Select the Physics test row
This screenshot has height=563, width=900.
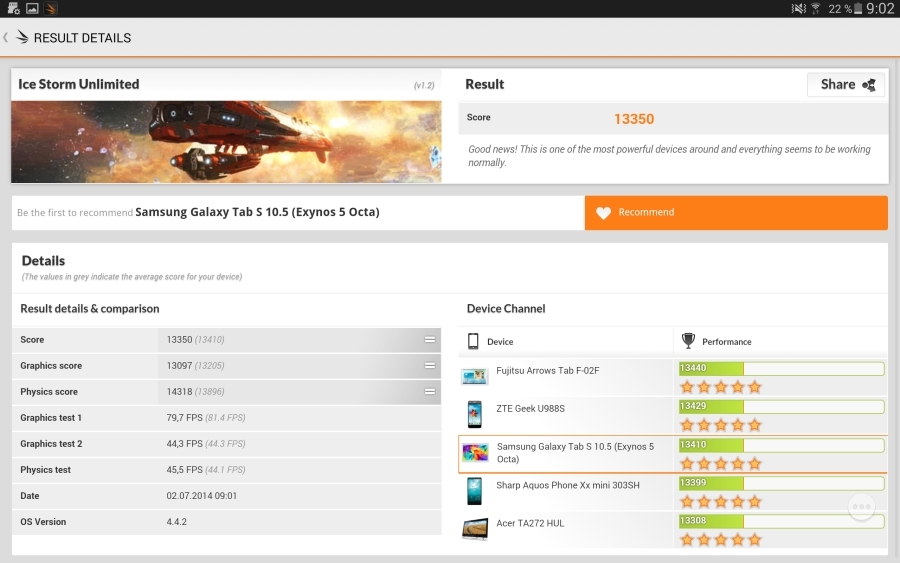tap(226, 469)
